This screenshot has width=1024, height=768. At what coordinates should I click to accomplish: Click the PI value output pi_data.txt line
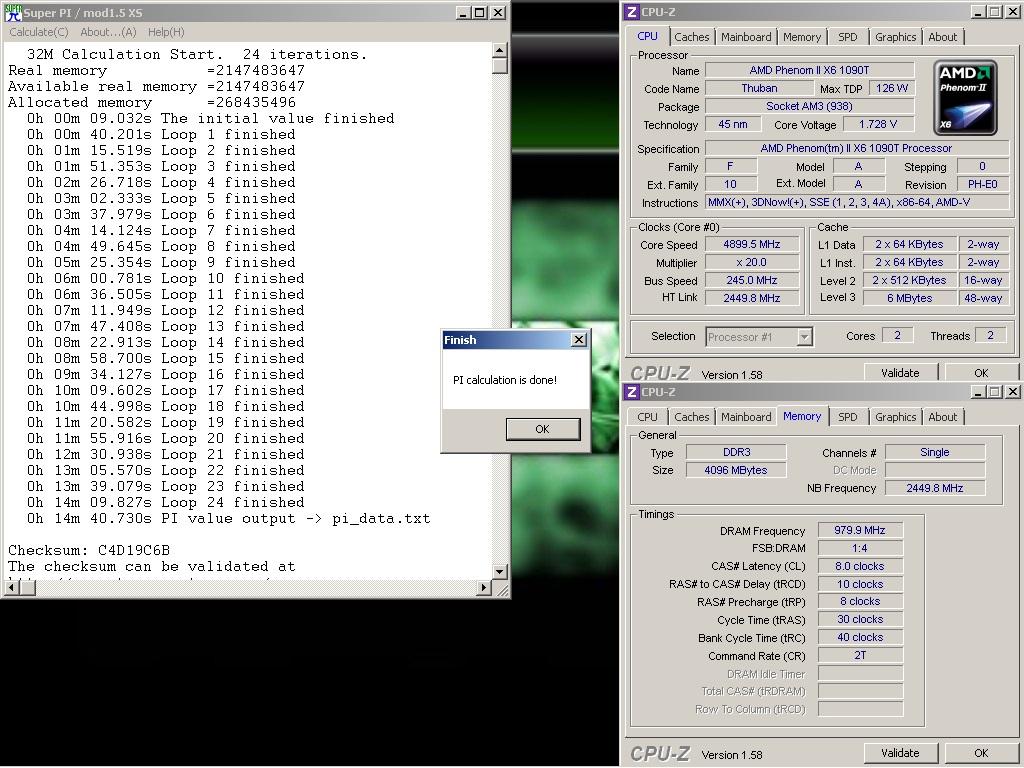click(x=229, y=519)
